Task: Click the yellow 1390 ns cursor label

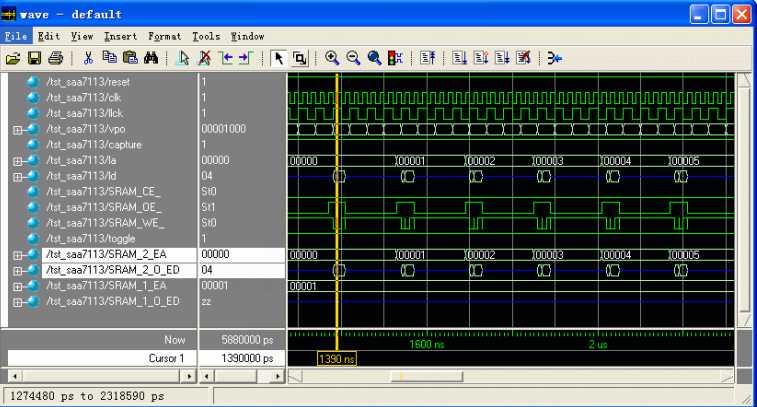Action: (x=337, y=359)
